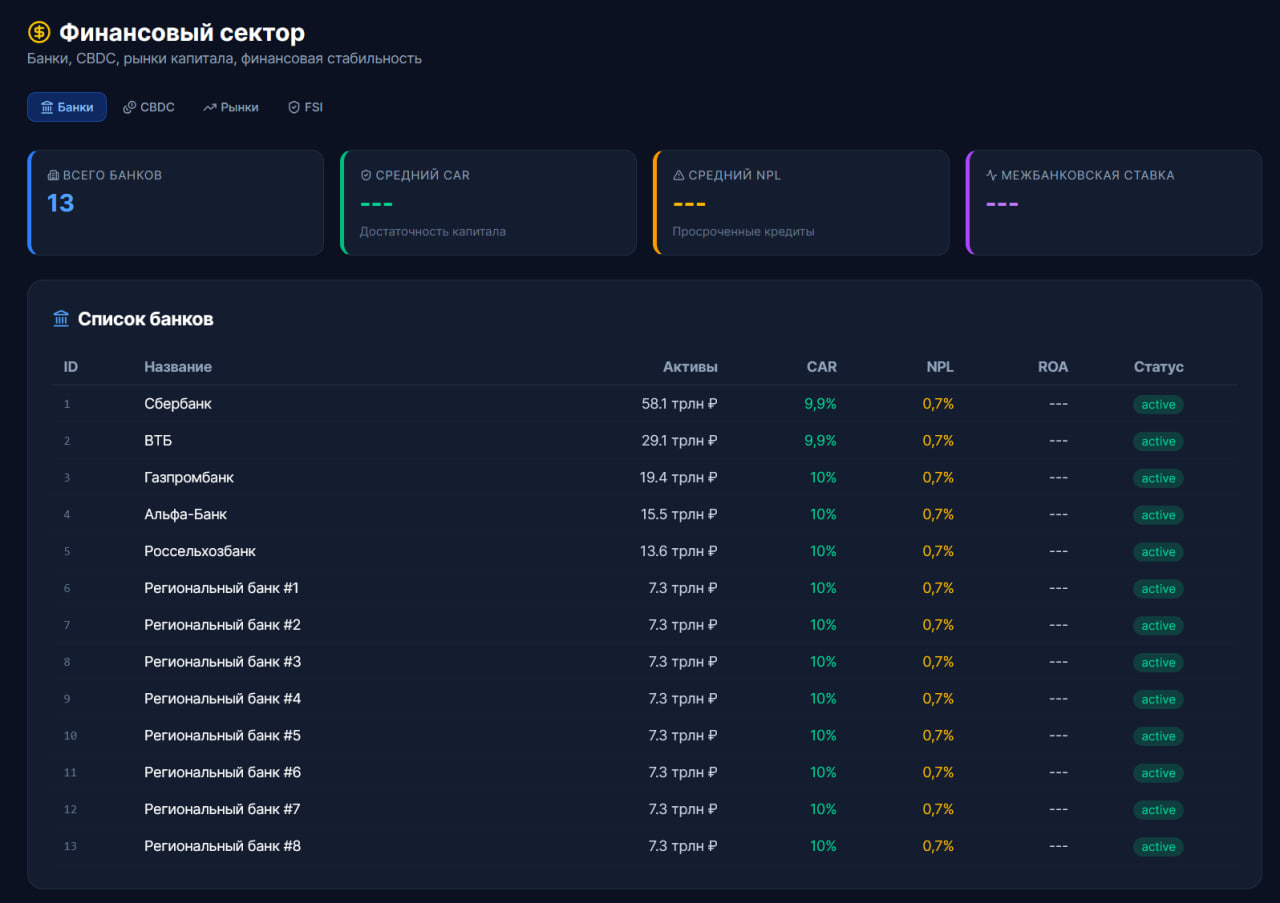Select Региональный банк #1 in the list
This screenshot has height=903, width=1280.
222,588
